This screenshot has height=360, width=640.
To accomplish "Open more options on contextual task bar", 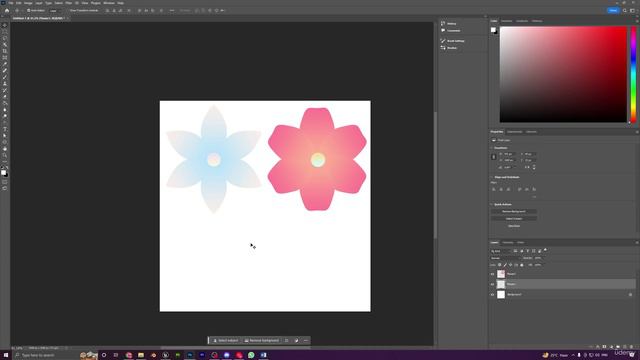I will (x=306, y=340).
